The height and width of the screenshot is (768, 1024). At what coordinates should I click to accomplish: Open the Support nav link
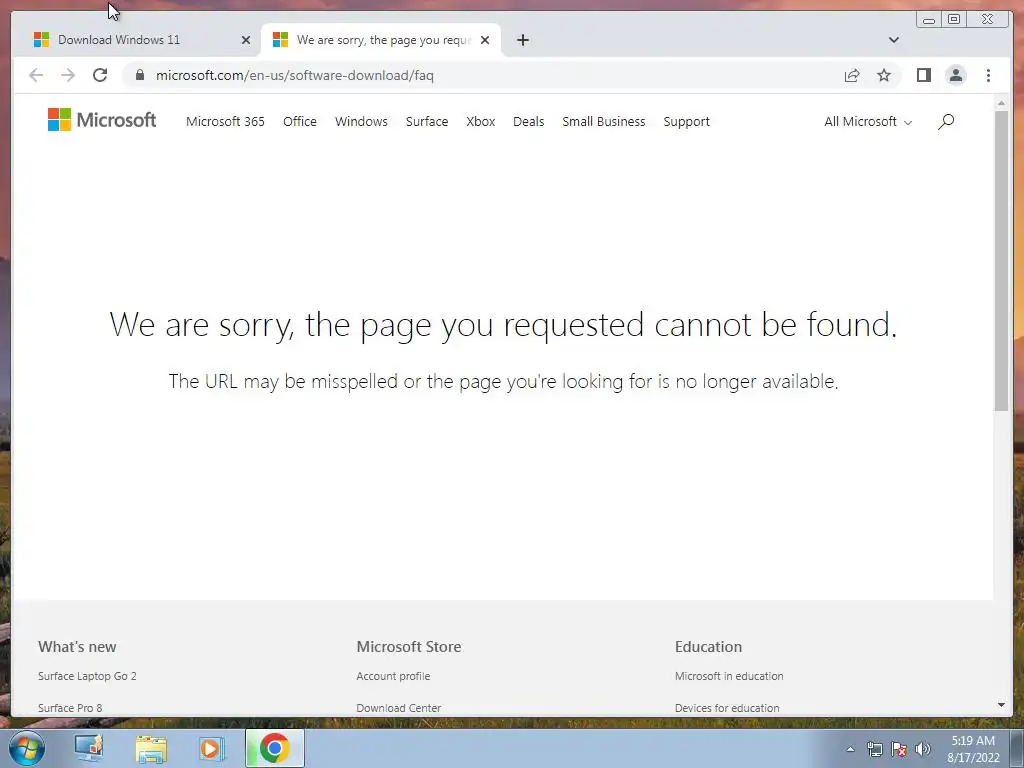686,121
